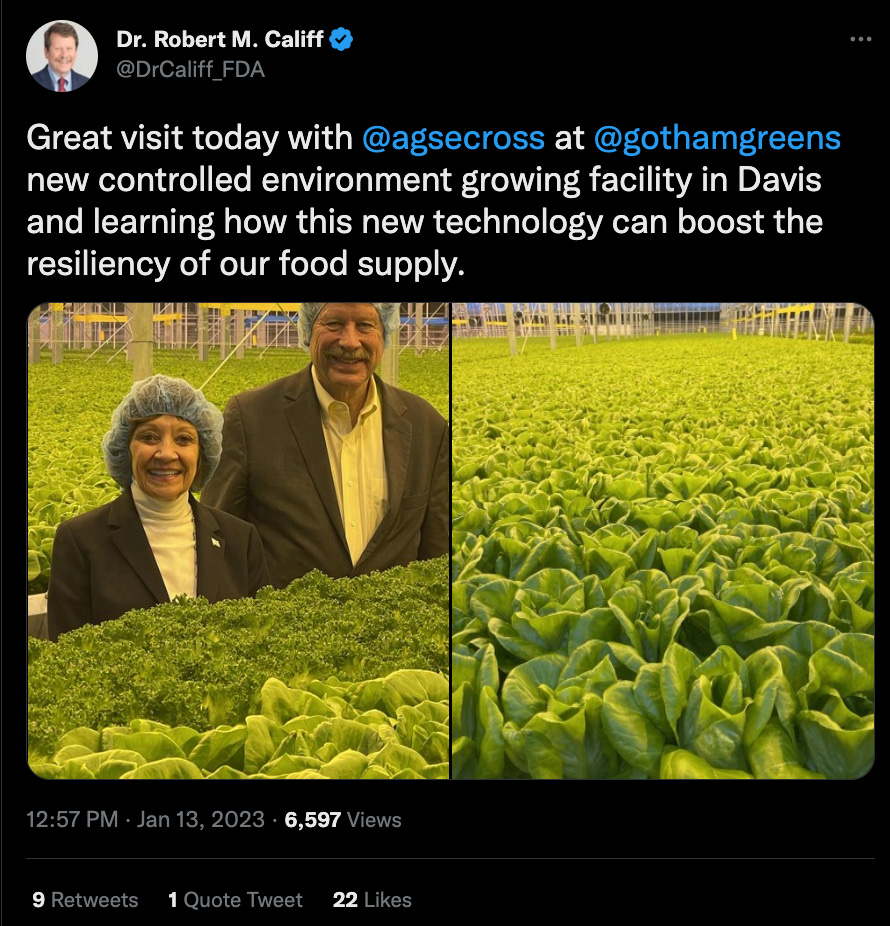Open the tweet's more options menu
This screenshot has height=926, width=890.
pos(860,39)
